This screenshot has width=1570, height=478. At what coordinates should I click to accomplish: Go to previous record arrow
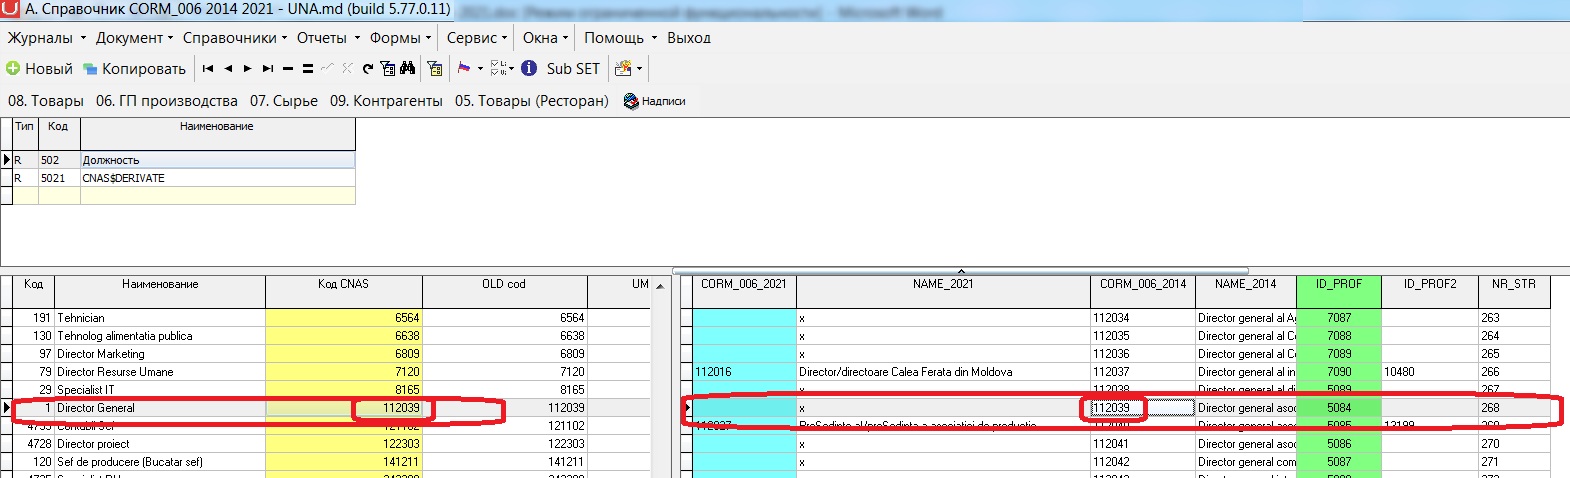coord(228,68)
